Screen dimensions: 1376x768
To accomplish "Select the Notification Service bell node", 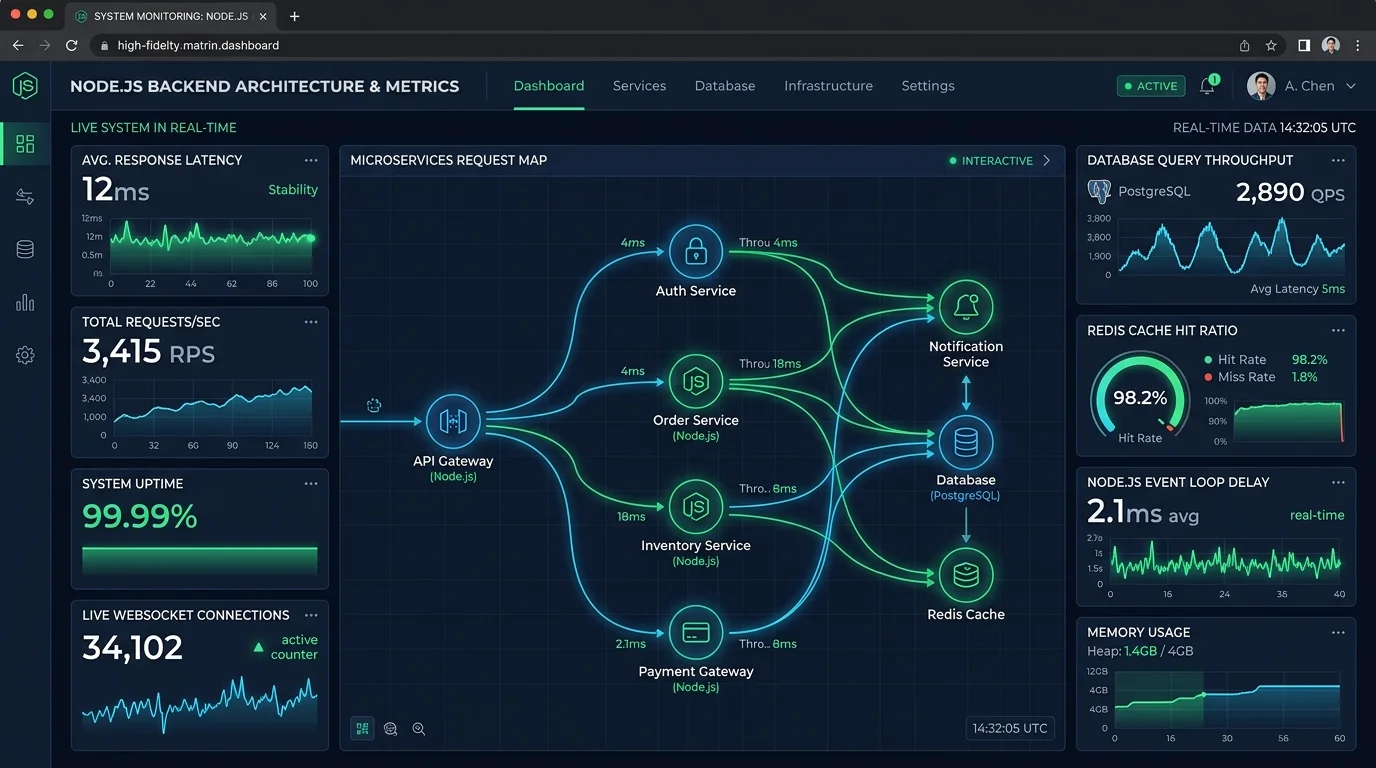I will (966, 307).
